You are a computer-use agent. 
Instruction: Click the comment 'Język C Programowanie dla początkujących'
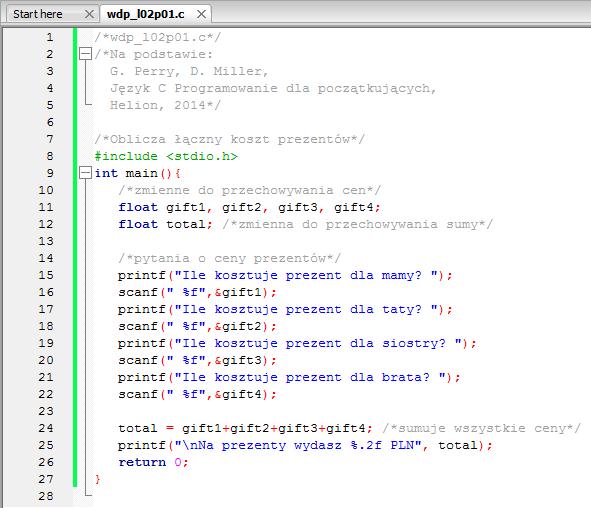[x=273, y=88]
